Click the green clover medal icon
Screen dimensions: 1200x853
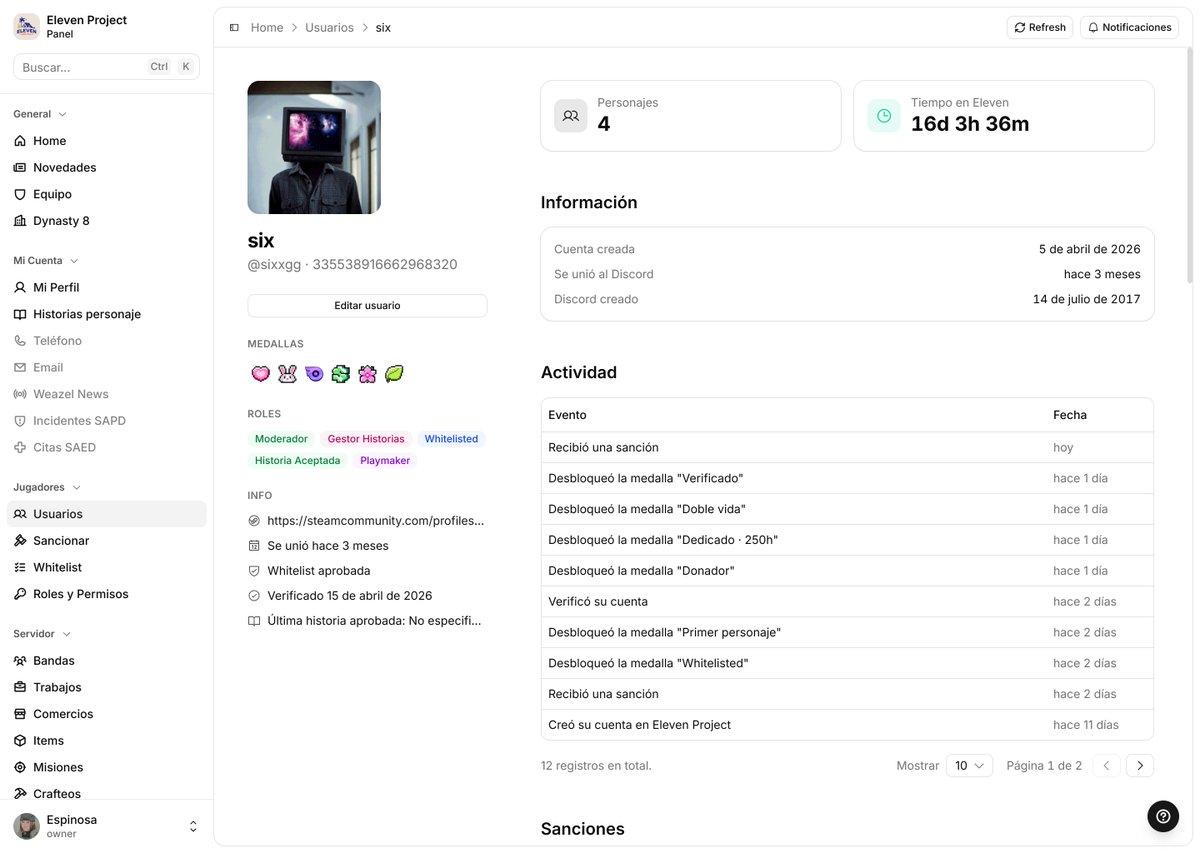point(341,374)
